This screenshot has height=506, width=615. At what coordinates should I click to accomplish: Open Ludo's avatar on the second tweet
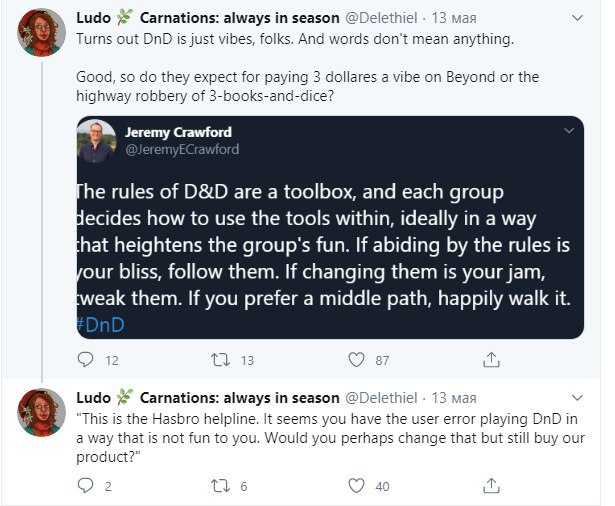pyautogui.click(x=41, y=412)
